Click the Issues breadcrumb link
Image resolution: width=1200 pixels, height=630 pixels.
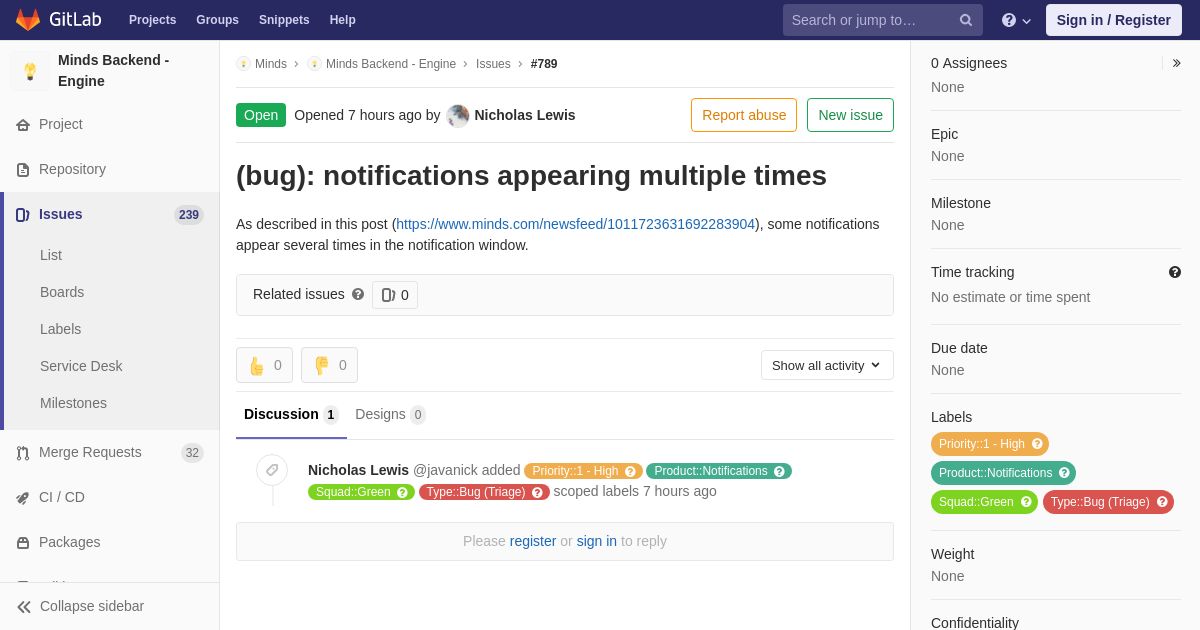pyautogui.click(x=493, y=64)
